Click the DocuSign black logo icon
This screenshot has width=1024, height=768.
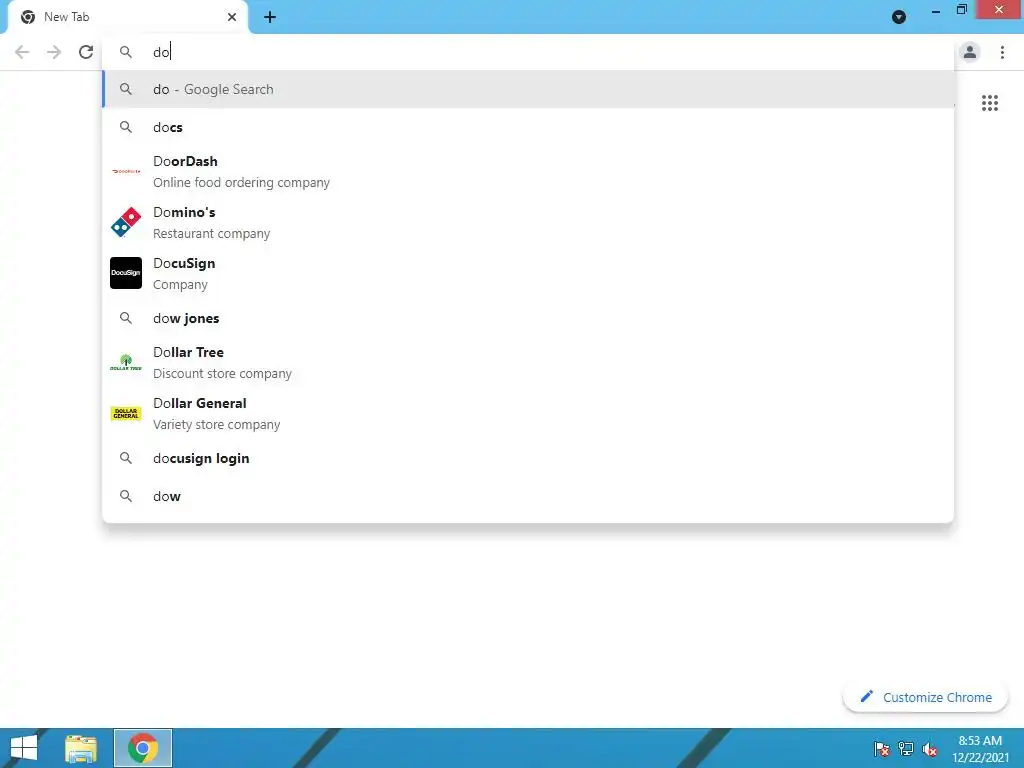tap(126, 273)
